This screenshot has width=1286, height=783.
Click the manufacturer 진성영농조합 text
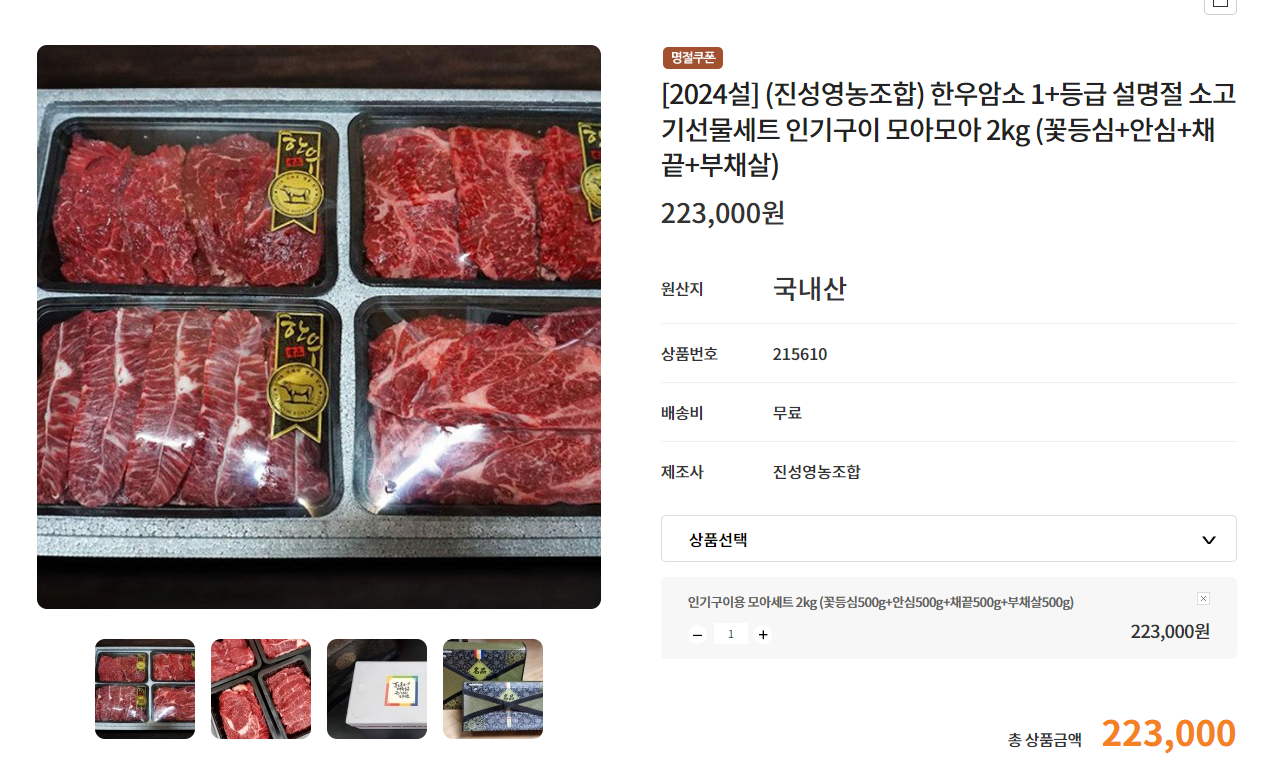(x=816, y=472)
